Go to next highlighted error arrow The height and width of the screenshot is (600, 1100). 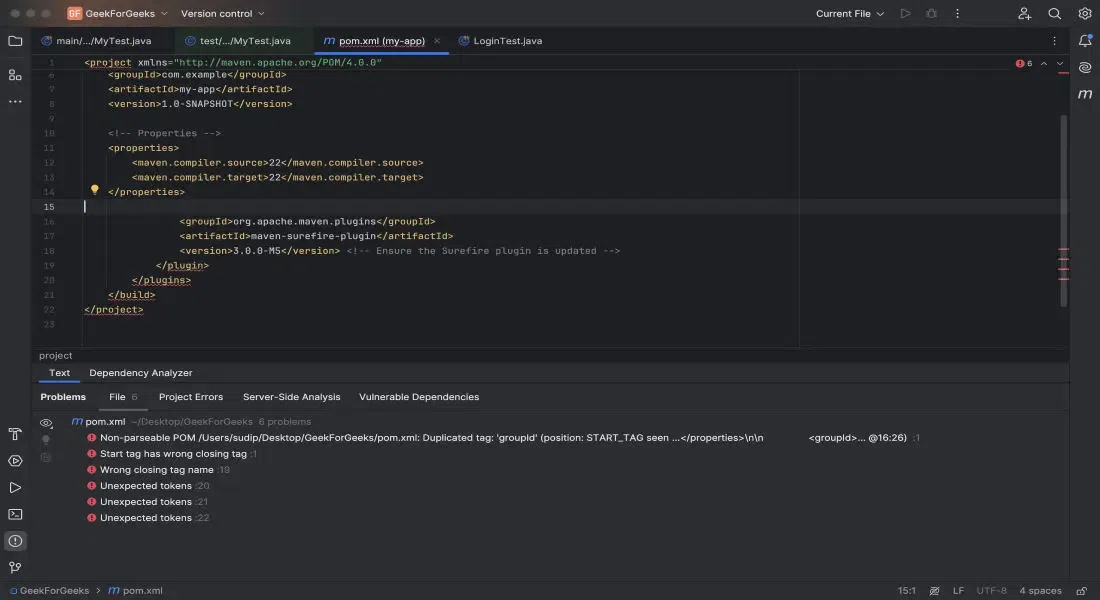pyautogui.click(x=1060, y=63)
